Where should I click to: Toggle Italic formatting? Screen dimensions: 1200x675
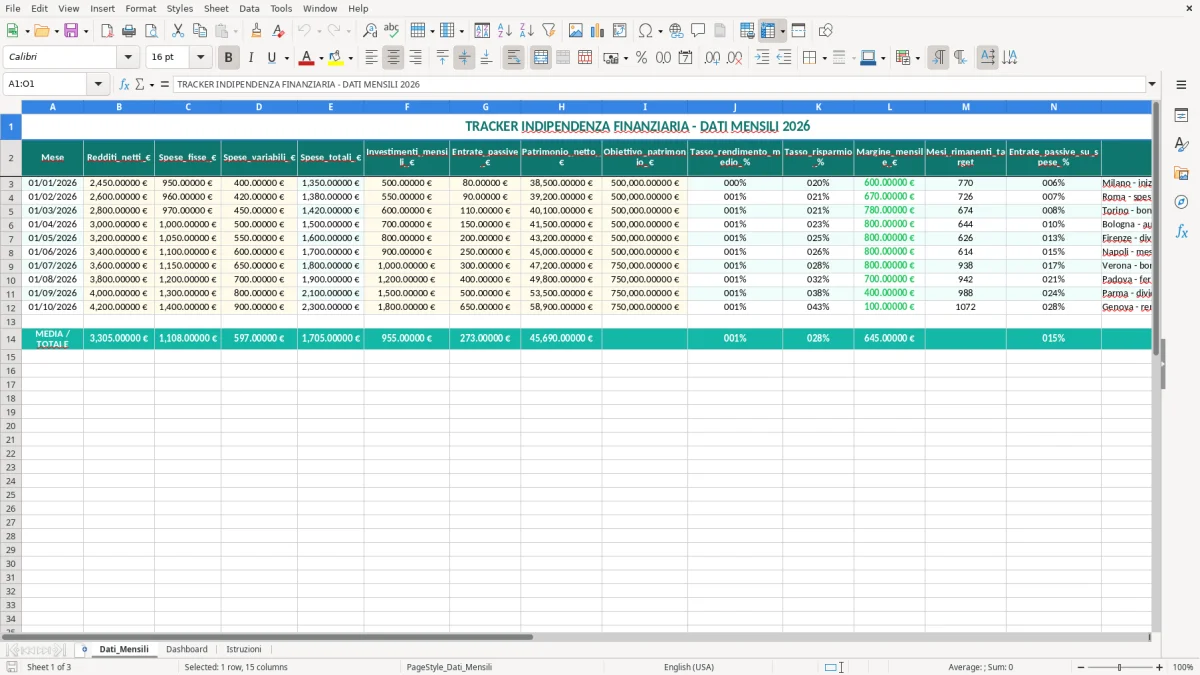(250, 58)
